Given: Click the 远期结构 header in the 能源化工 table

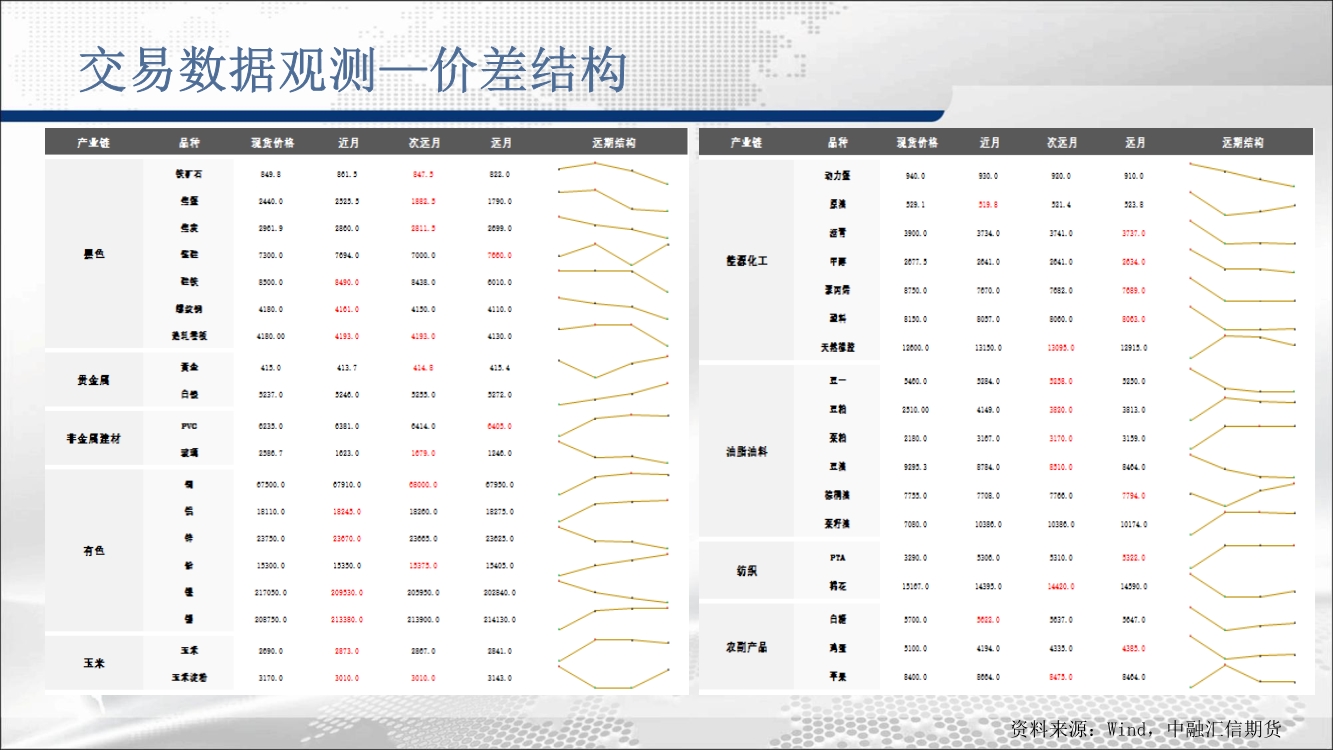Looking at the screenshot, I should [1242, 143].
